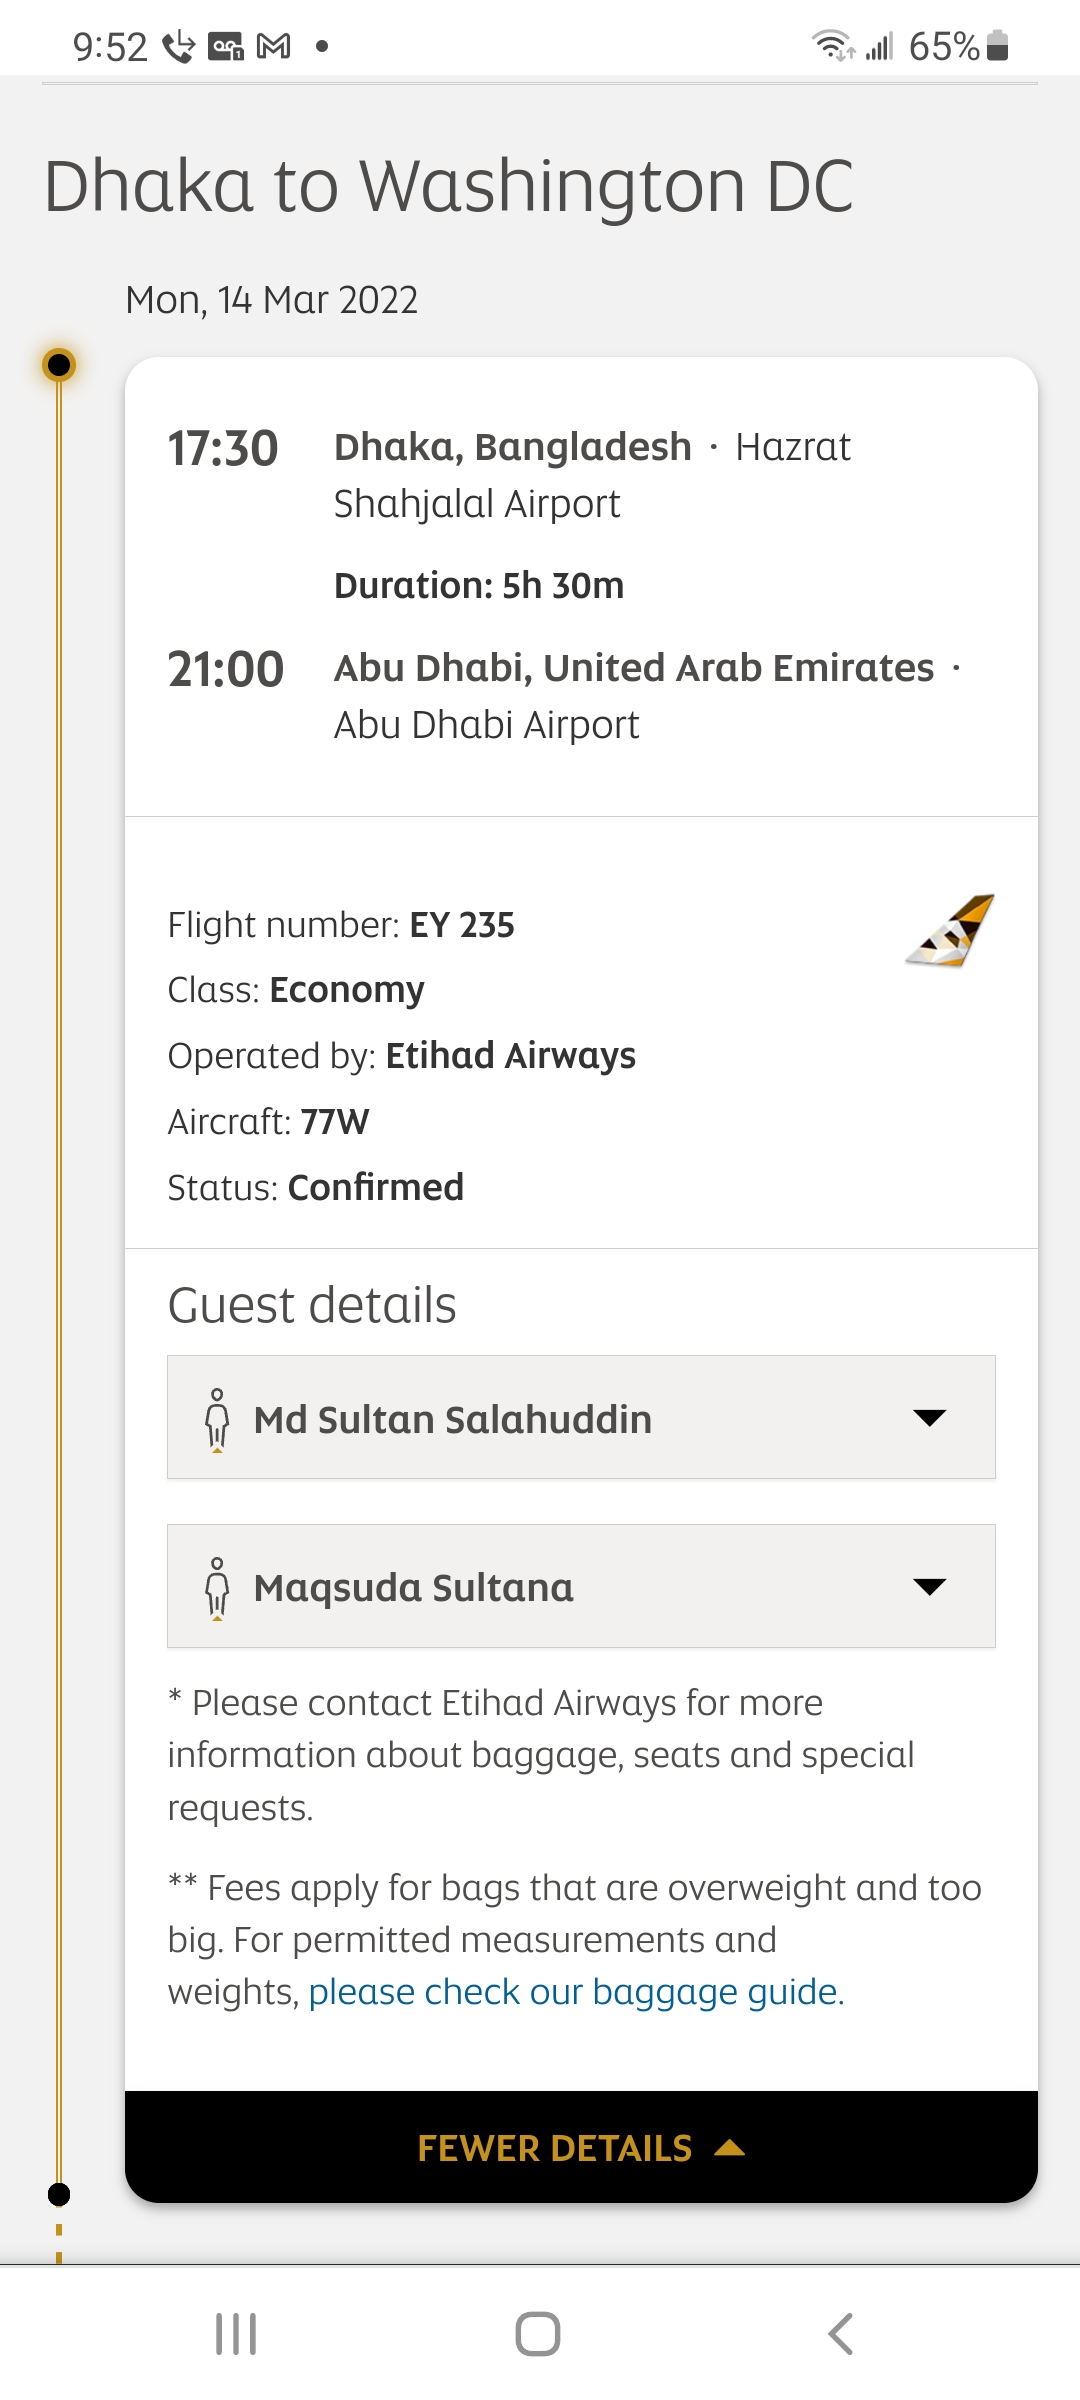Image resolution: width=1080 pixels, height=2400 pixels.
Task: Tap the call notification icon in status bar
Action: [179, 46]
